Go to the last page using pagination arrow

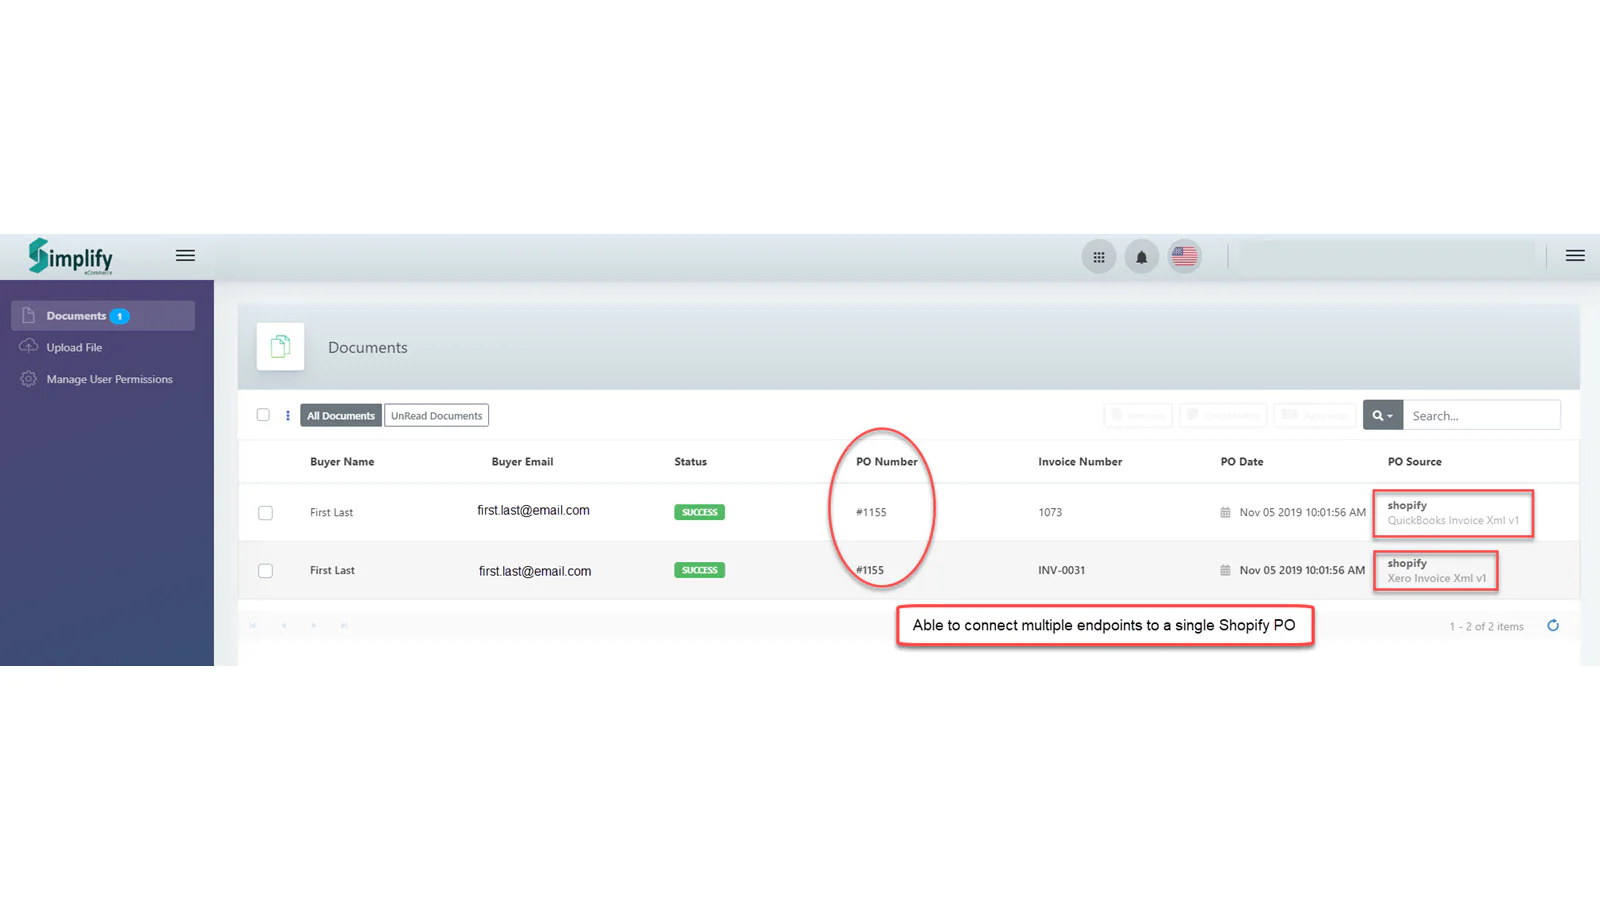(343, 625)
